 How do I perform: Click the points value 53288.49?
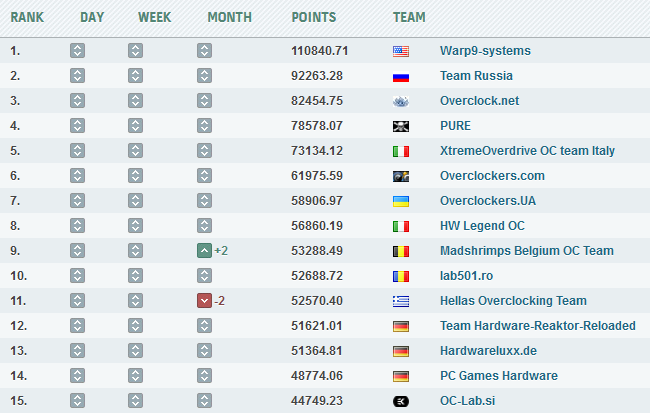click(x=317, y=250)
